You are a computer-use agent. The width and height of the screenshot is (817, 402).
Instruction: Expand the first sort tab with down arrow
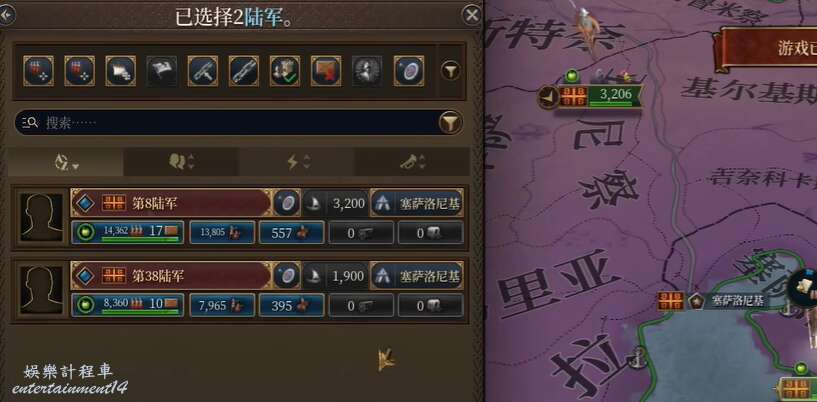tap(66, 163)
